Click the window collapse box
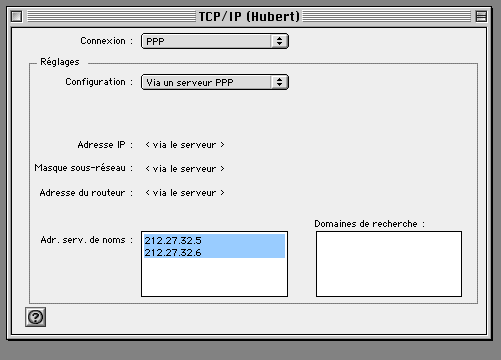 point(481,16)
